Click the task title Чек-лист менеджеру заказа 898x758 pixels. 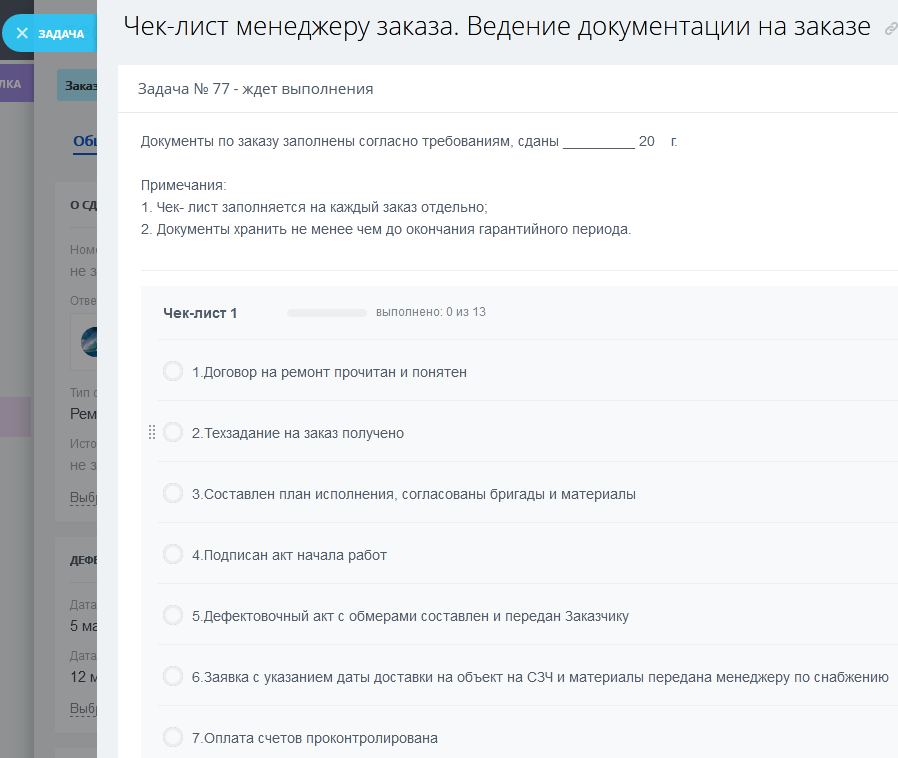pos(497,26)
